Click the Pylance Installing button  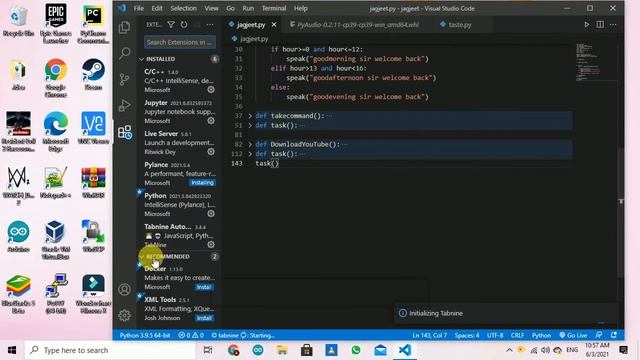click(202, 183)
